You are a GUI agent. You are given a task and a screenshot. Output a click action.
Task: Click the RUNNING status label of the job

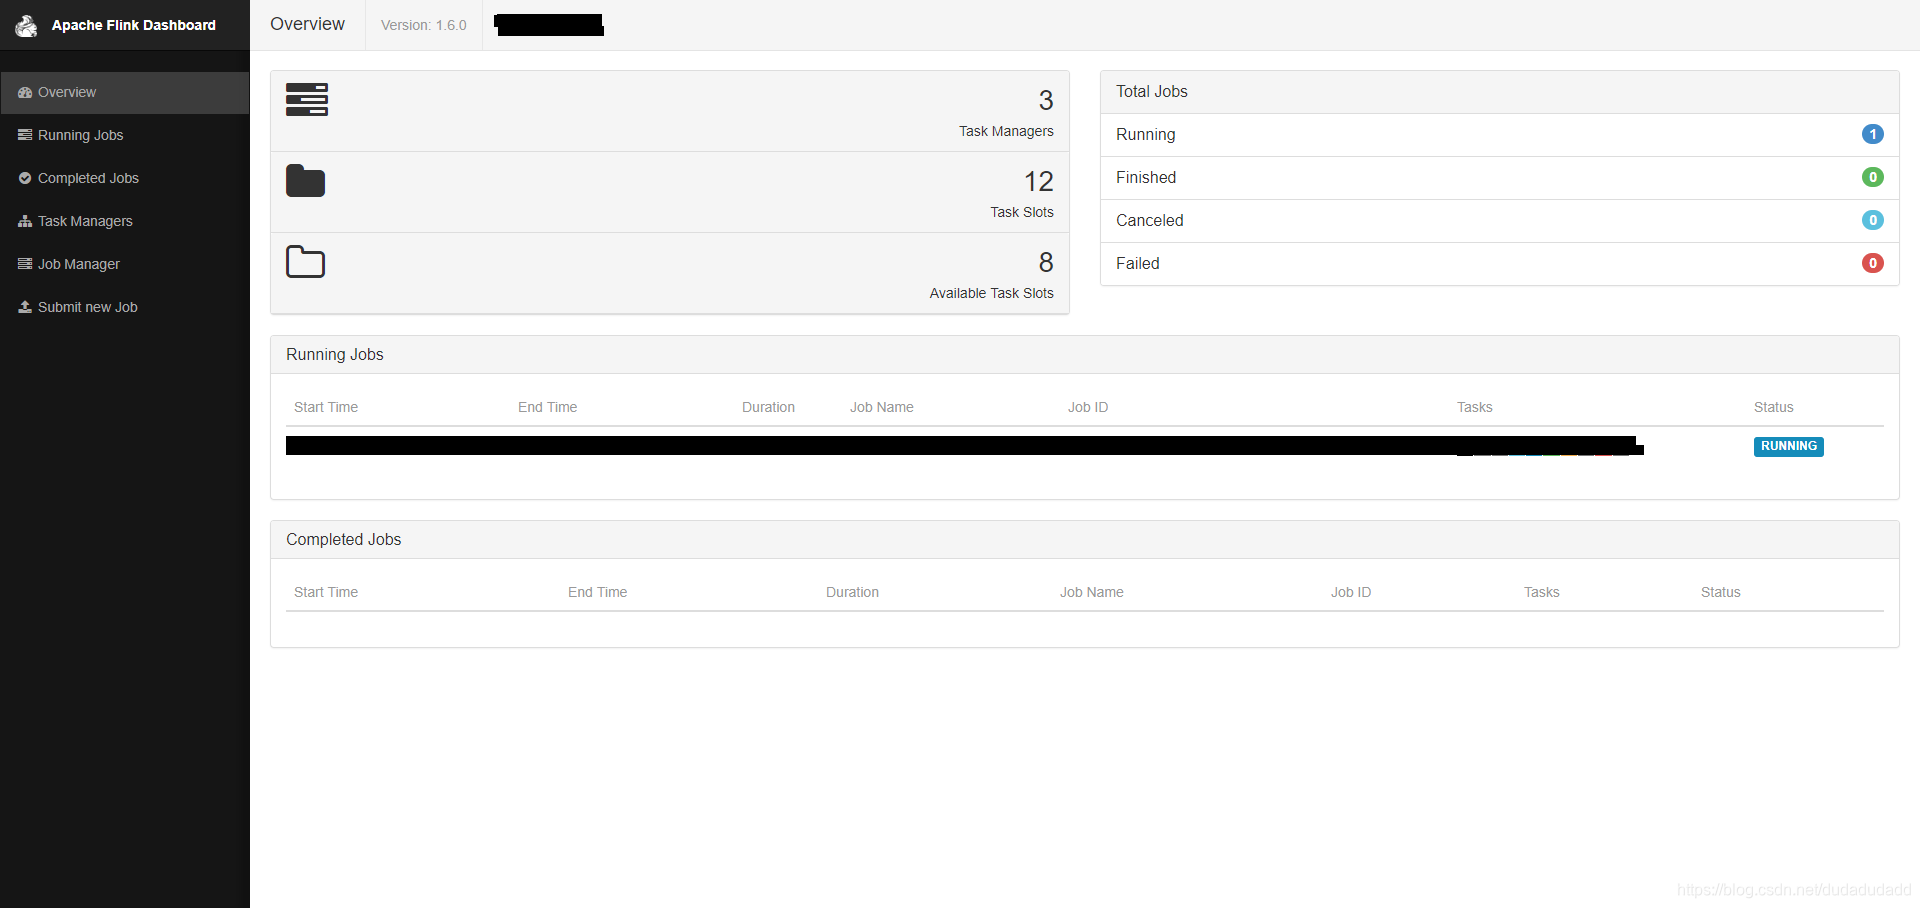pos(1789,446)
